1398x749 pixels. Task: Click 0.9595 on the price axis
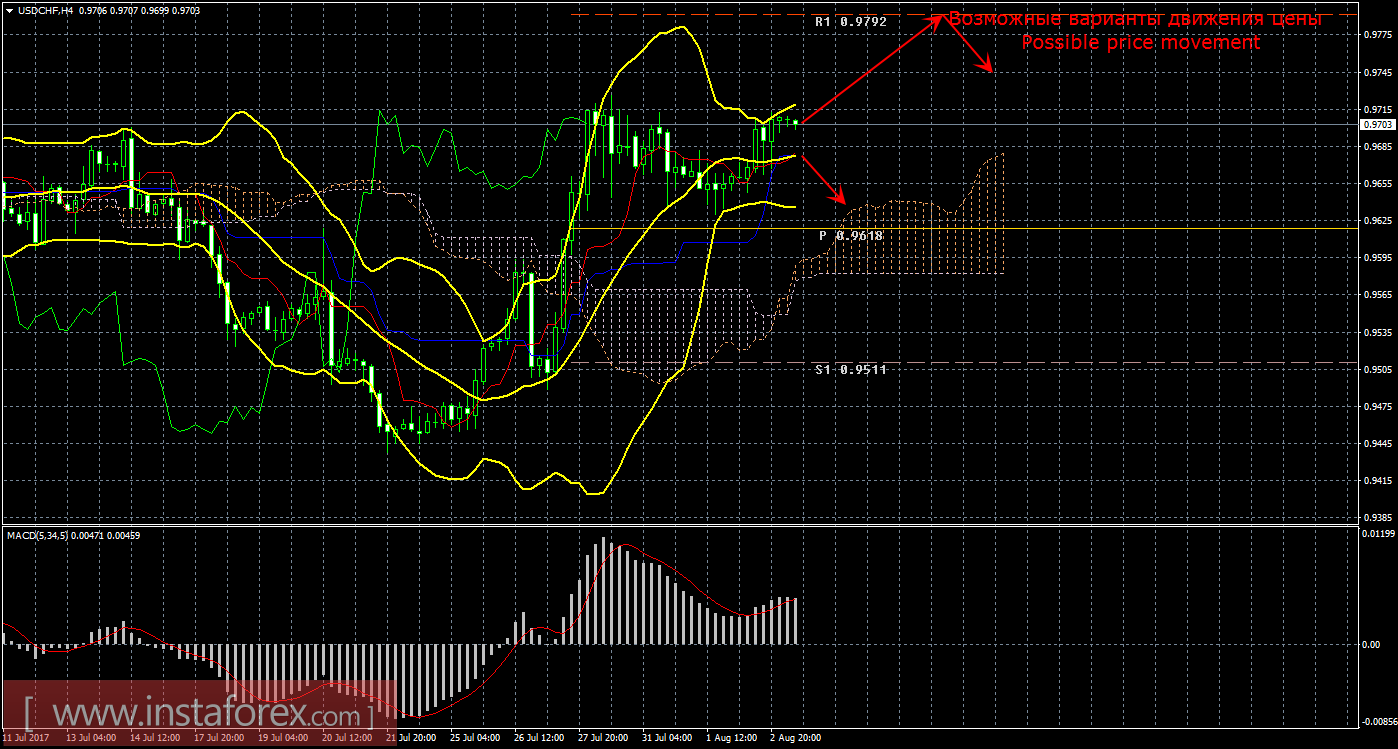[x=1378, y=258]
